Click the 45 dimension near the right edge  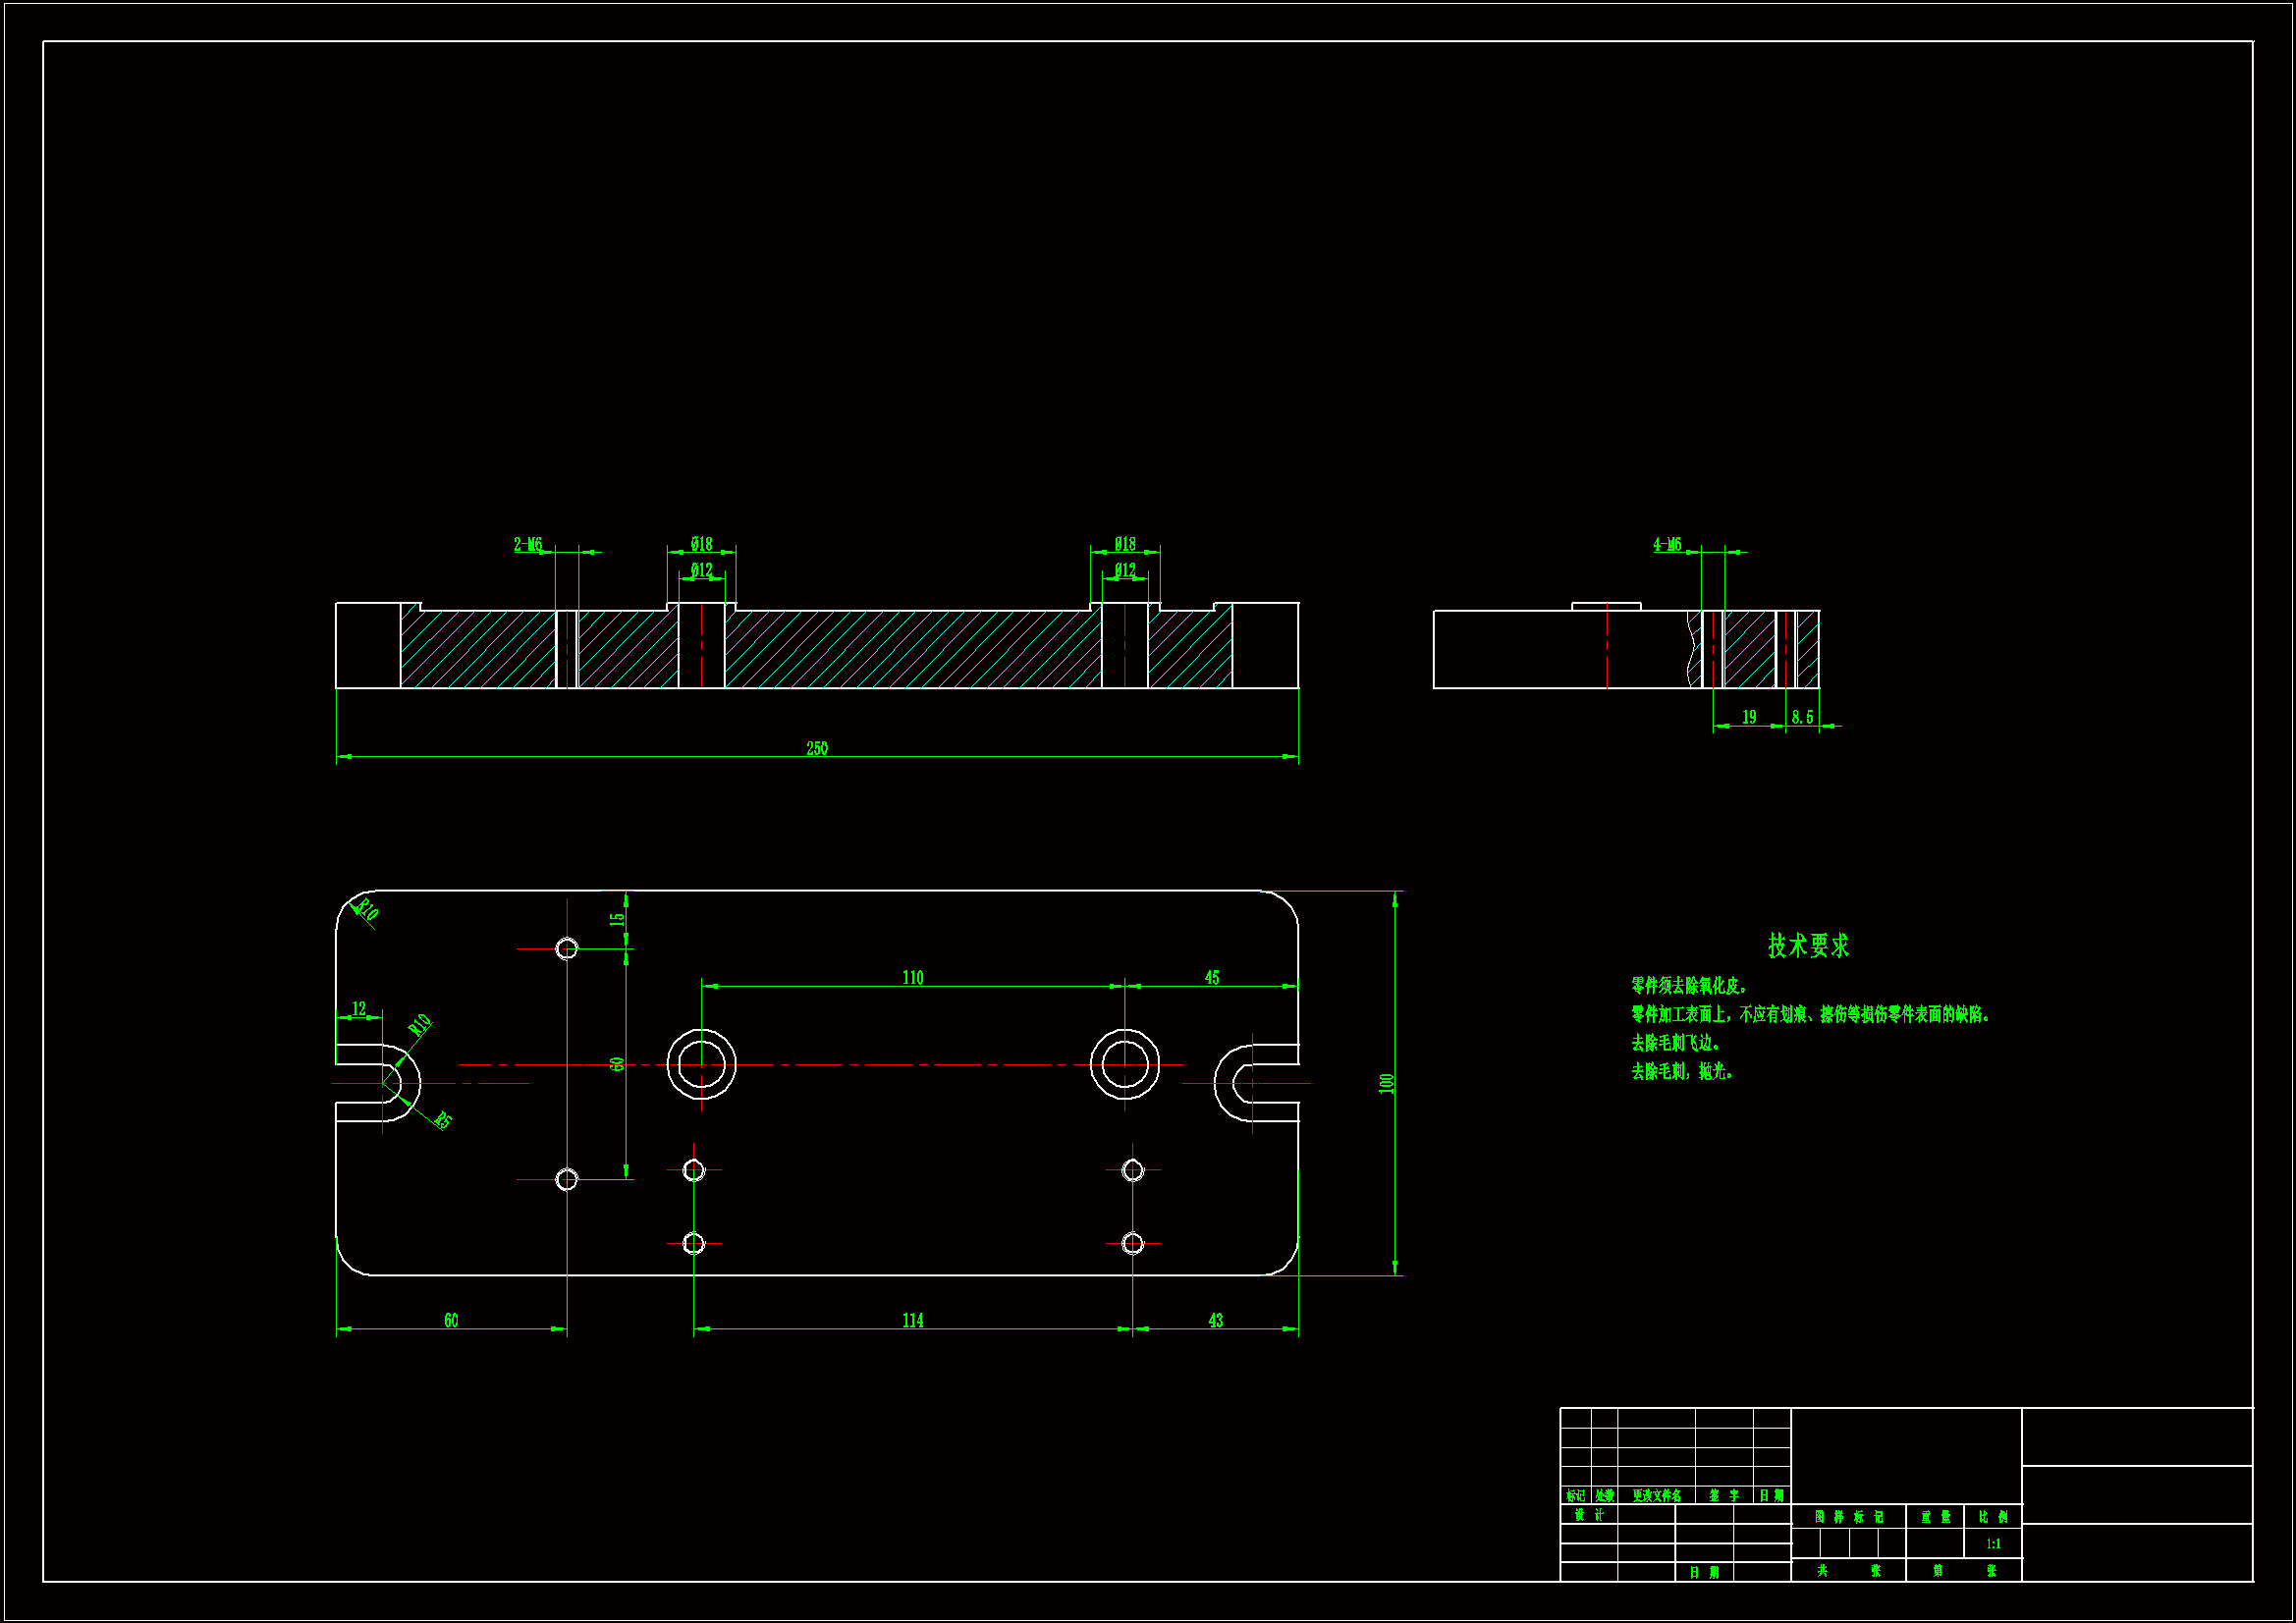1212,978
